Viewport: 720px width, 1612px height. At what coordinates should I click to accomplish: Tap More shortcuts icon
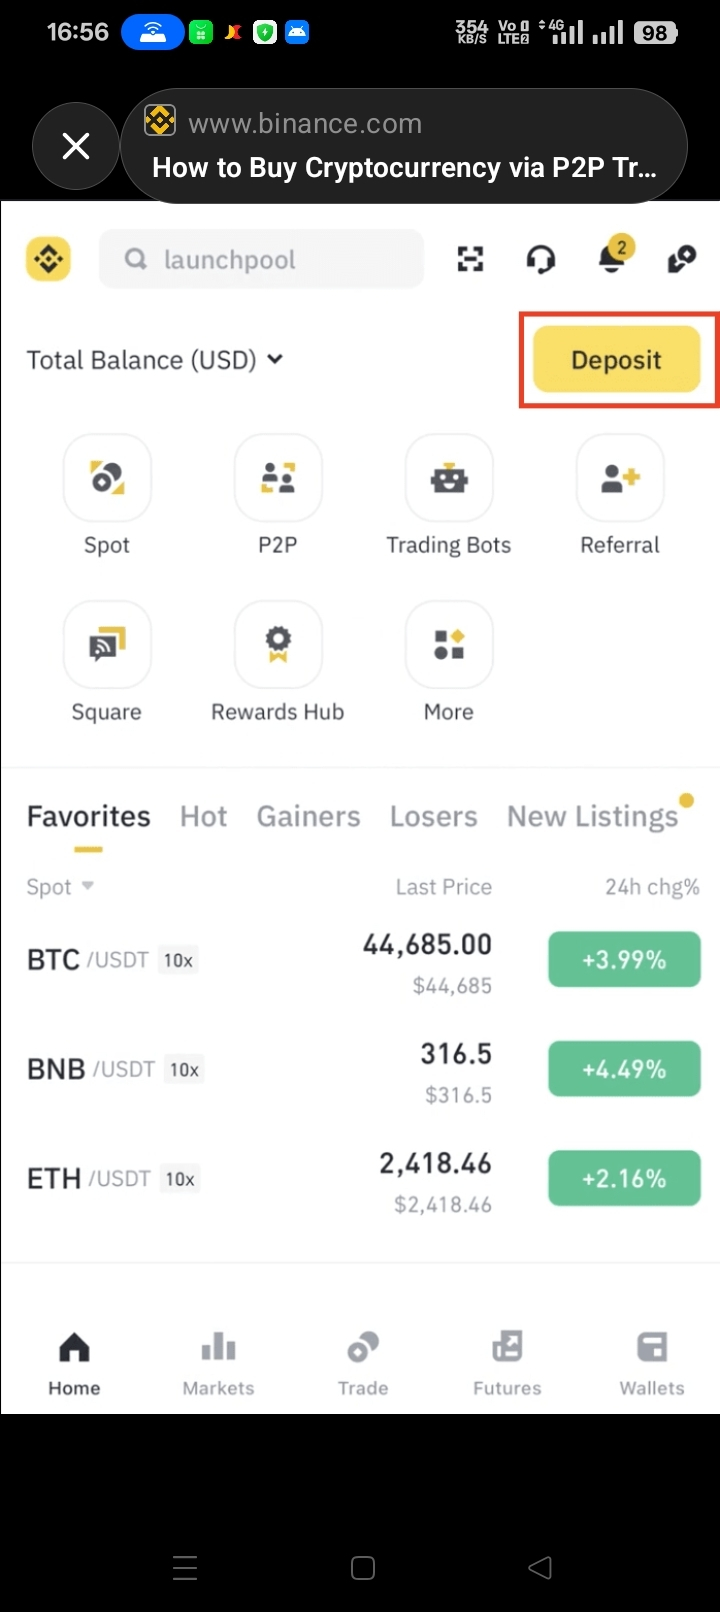449,645
